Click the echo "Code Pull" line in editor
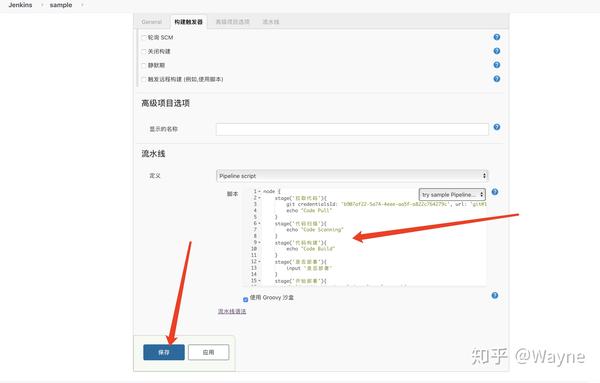The height and width of the screenshot is (383, 600). (309, 210)
